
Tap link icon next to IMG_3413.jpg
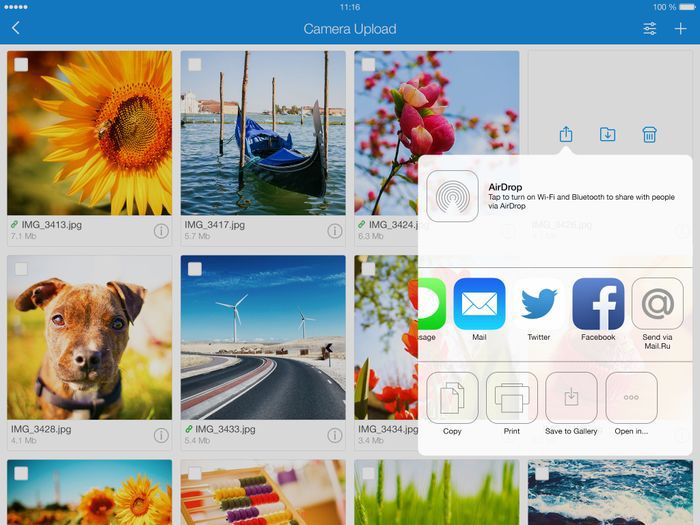pyautogui.click(x=15, y=225)
